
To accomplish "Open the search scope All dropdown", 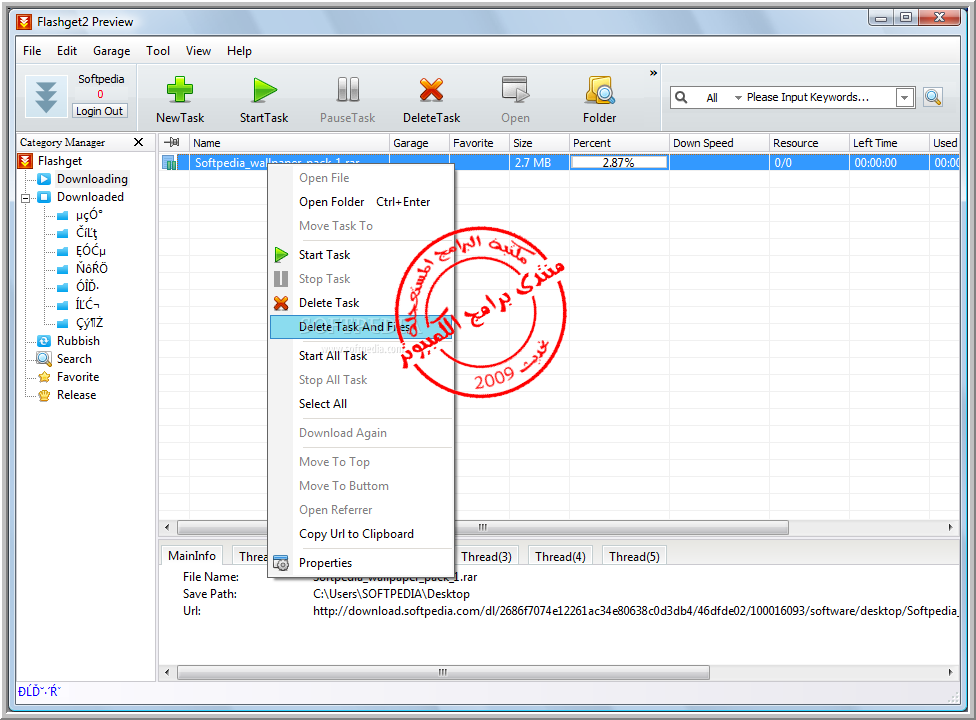I will (x=723, y=98).
